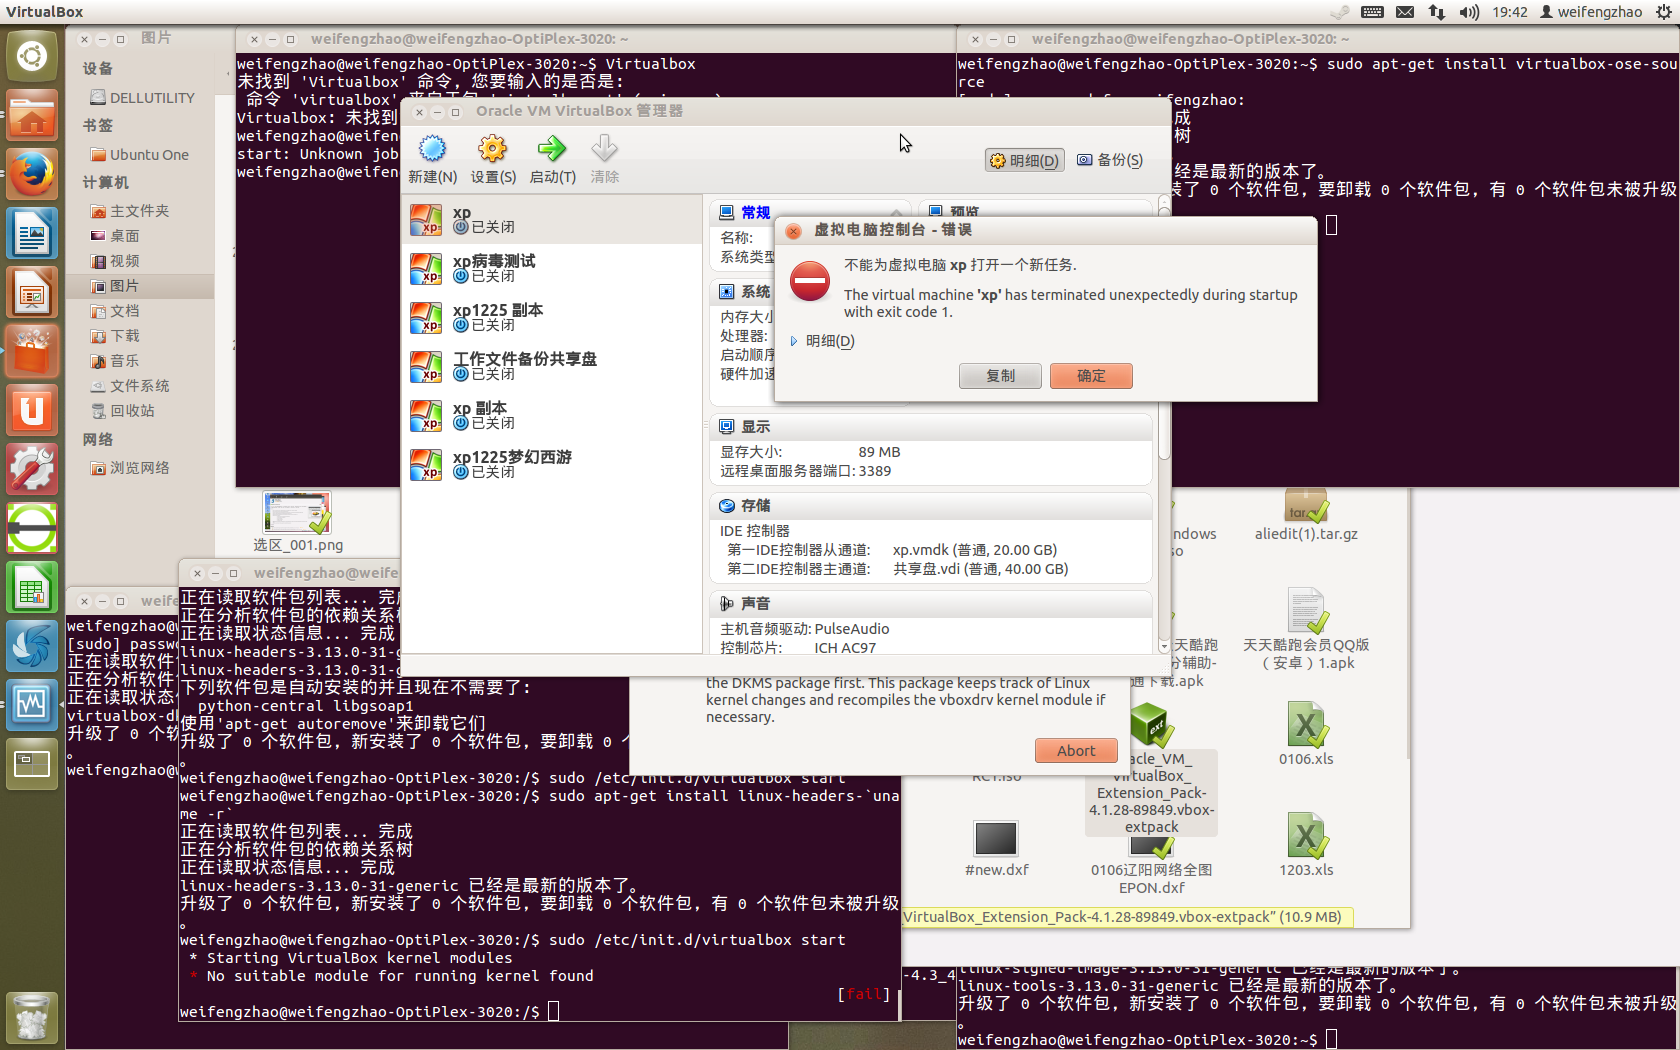Viewport: 1680px width, 1050px height.
Task: Click the Abort button
Action: point(1076,751)
